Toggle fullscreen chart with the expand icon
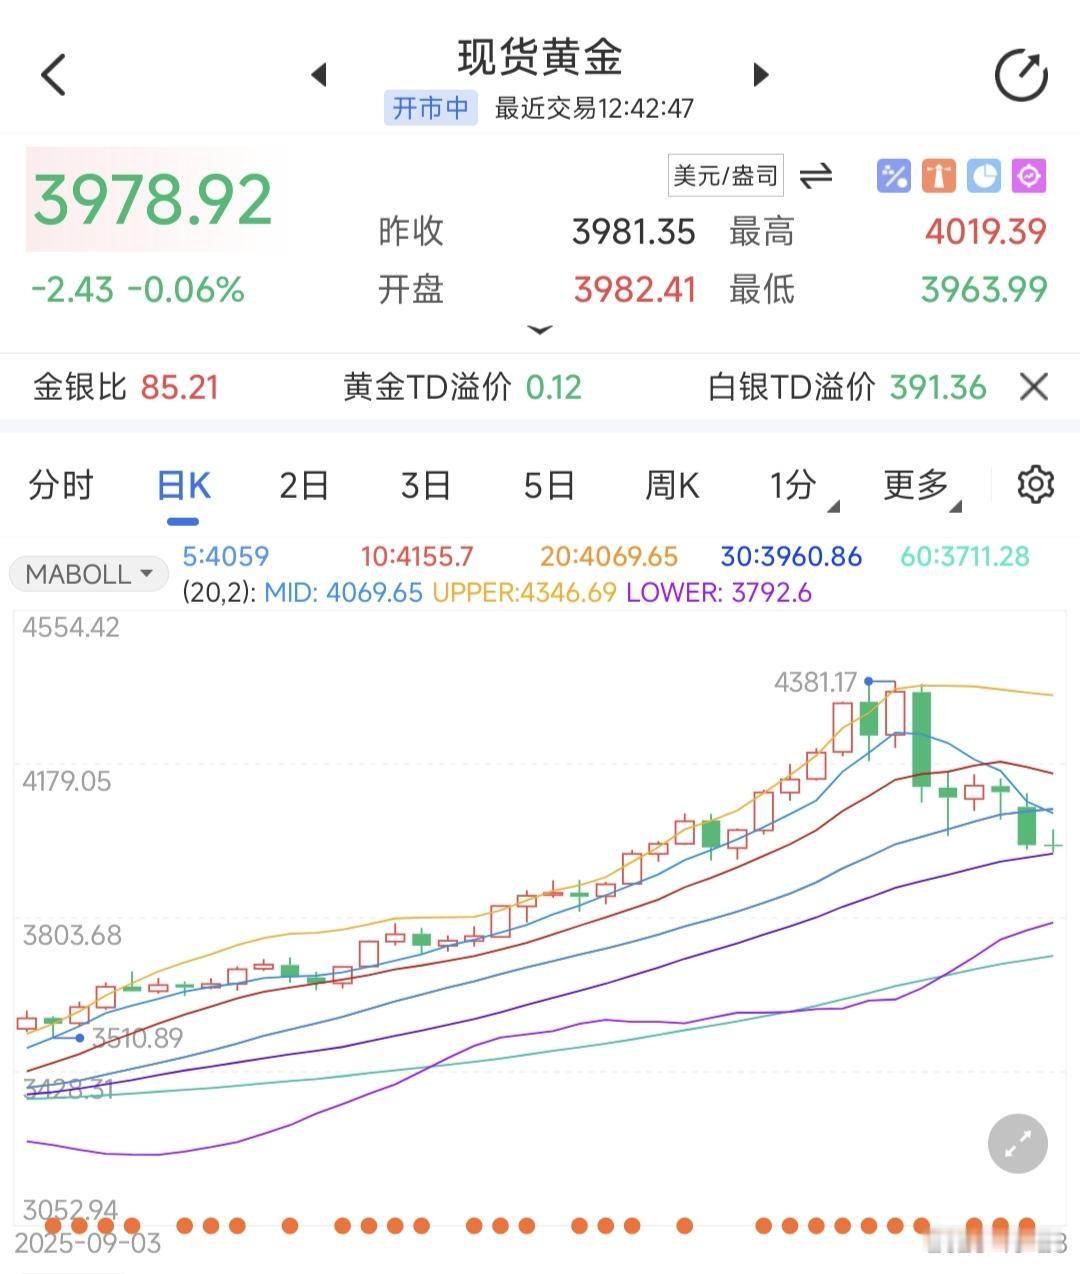The image size is (1080, 1274). [x=1017, y=1142]
